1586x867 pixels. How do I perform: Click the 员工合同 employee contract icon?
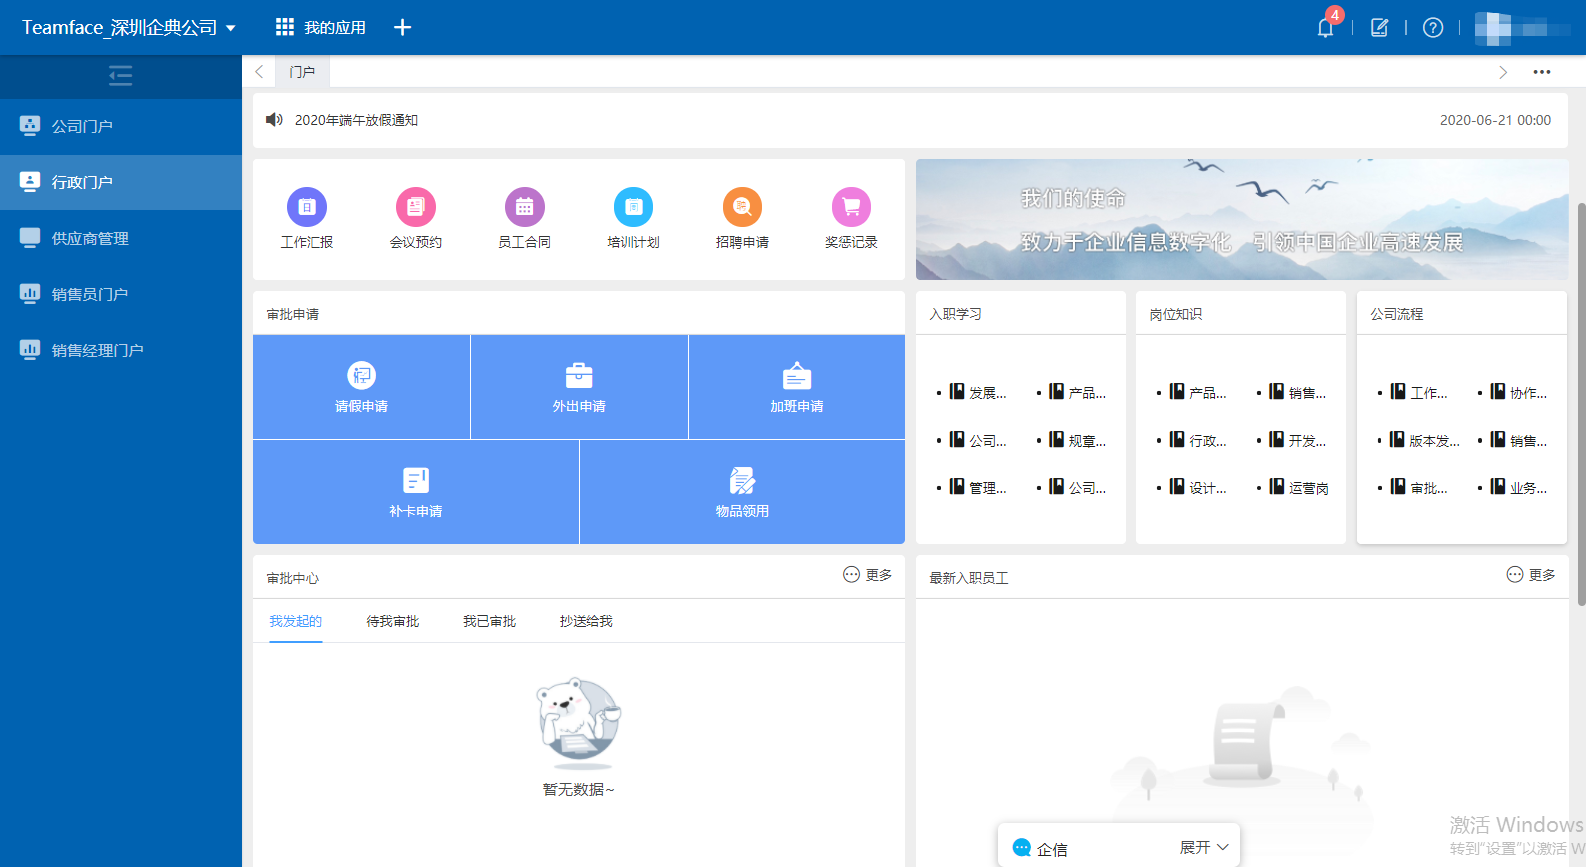click(x=524, y=208)
